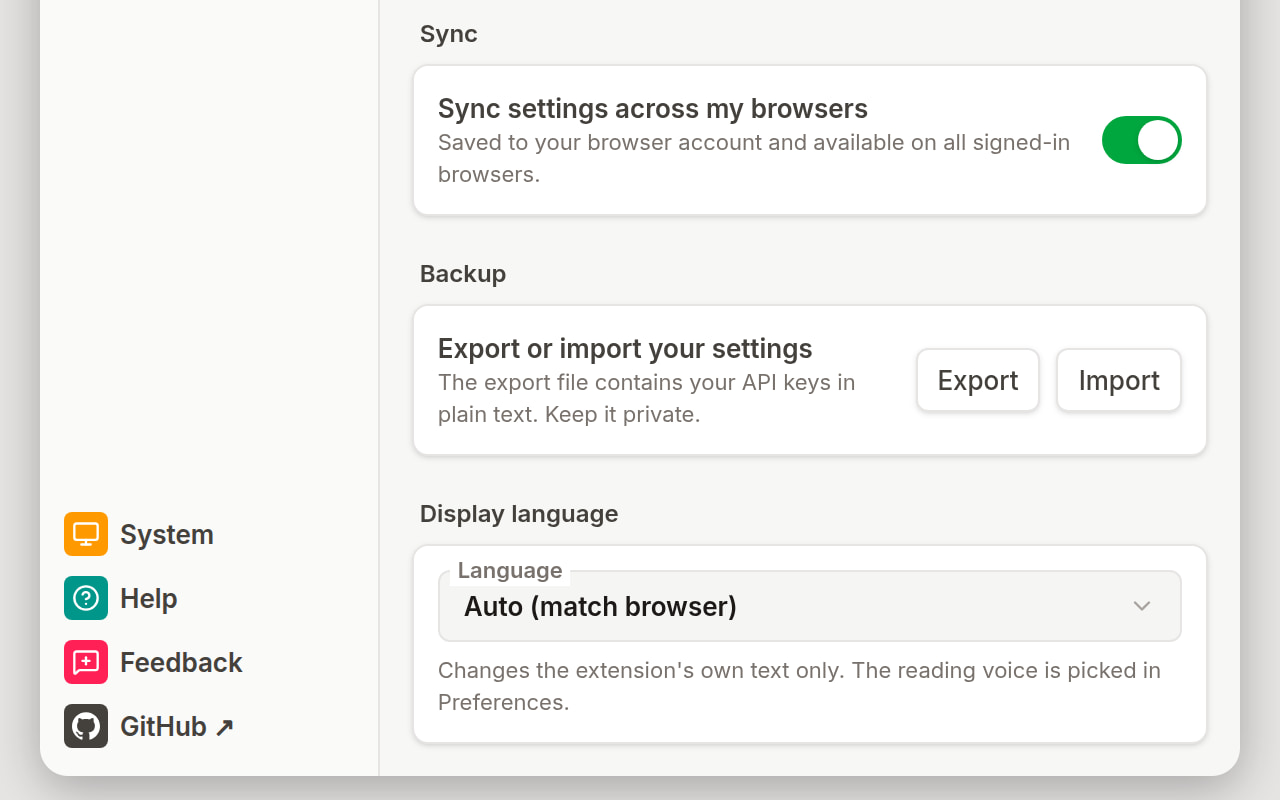Open the System sidebar item
The height and width of the screenshot is (800, 1280).
click(140, 534)
